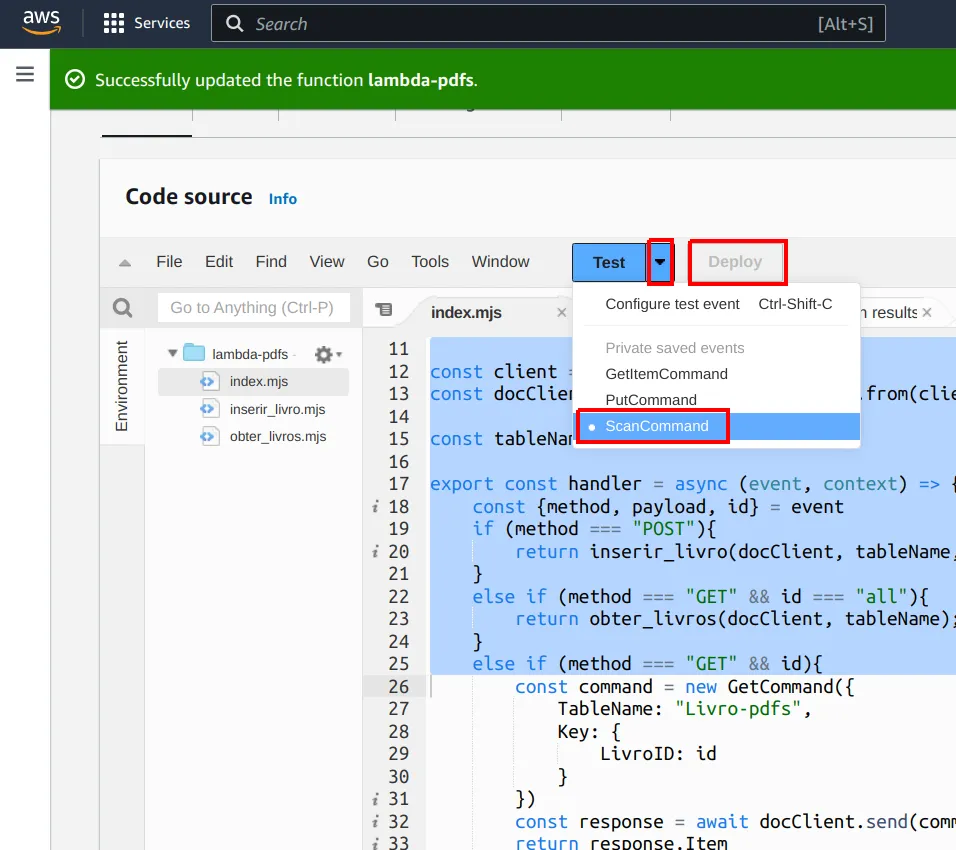This screenshot has height=850, width=956.
Task: Close the index.mjs tab
Action: pos(562,313)
